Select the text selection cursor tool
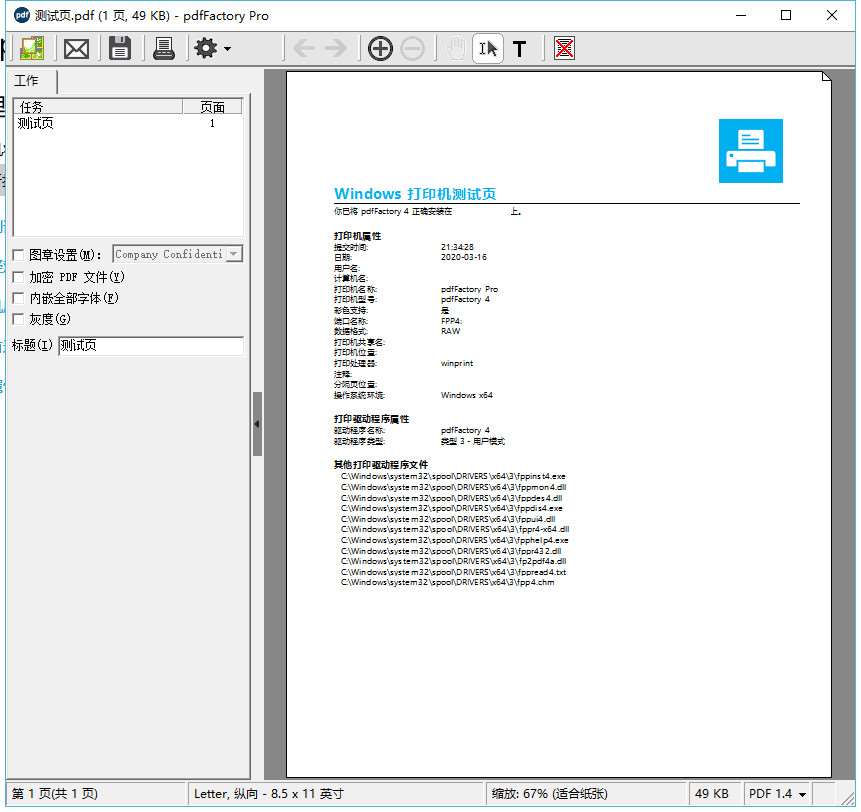 coord(487,48)
